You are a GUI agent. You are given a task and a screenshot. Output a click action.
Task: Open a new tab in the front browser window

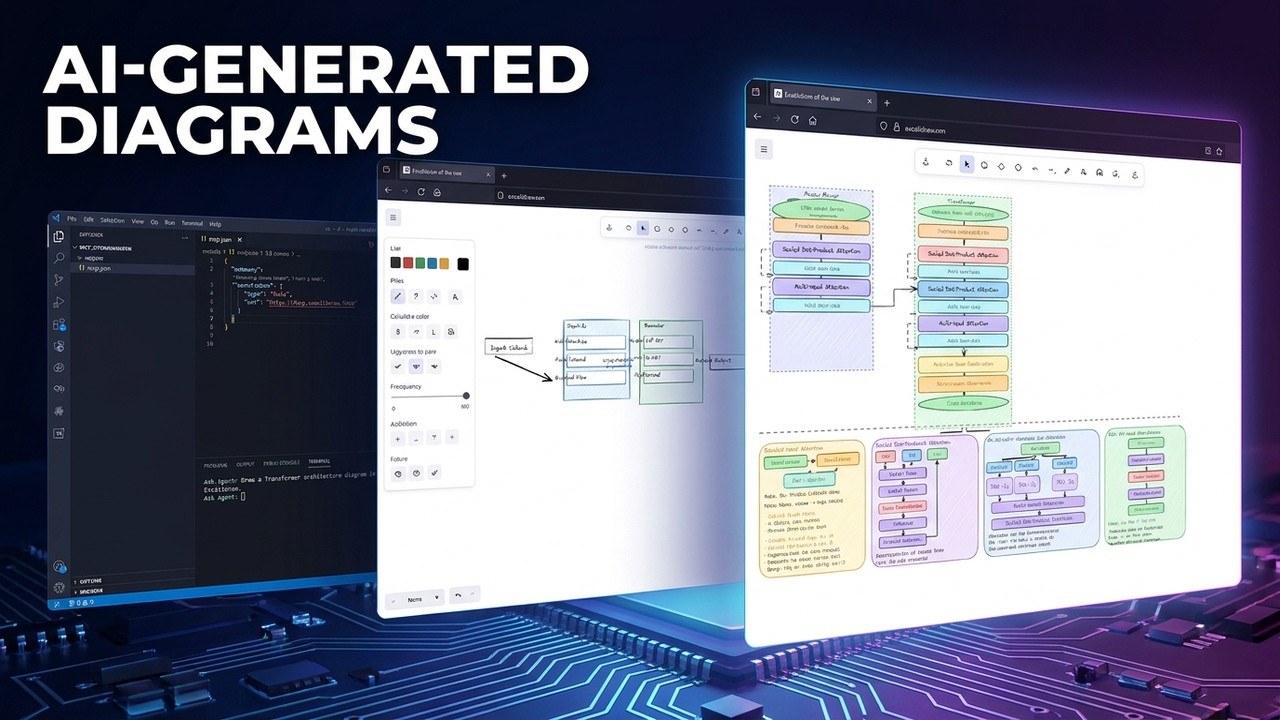887,103
